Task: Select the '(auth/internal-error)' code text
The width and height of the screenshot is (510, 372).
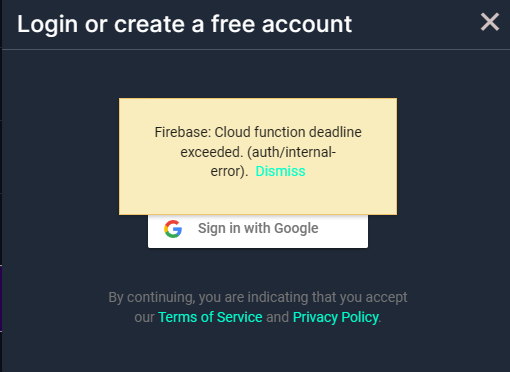Action: click(x=273, y=162)
